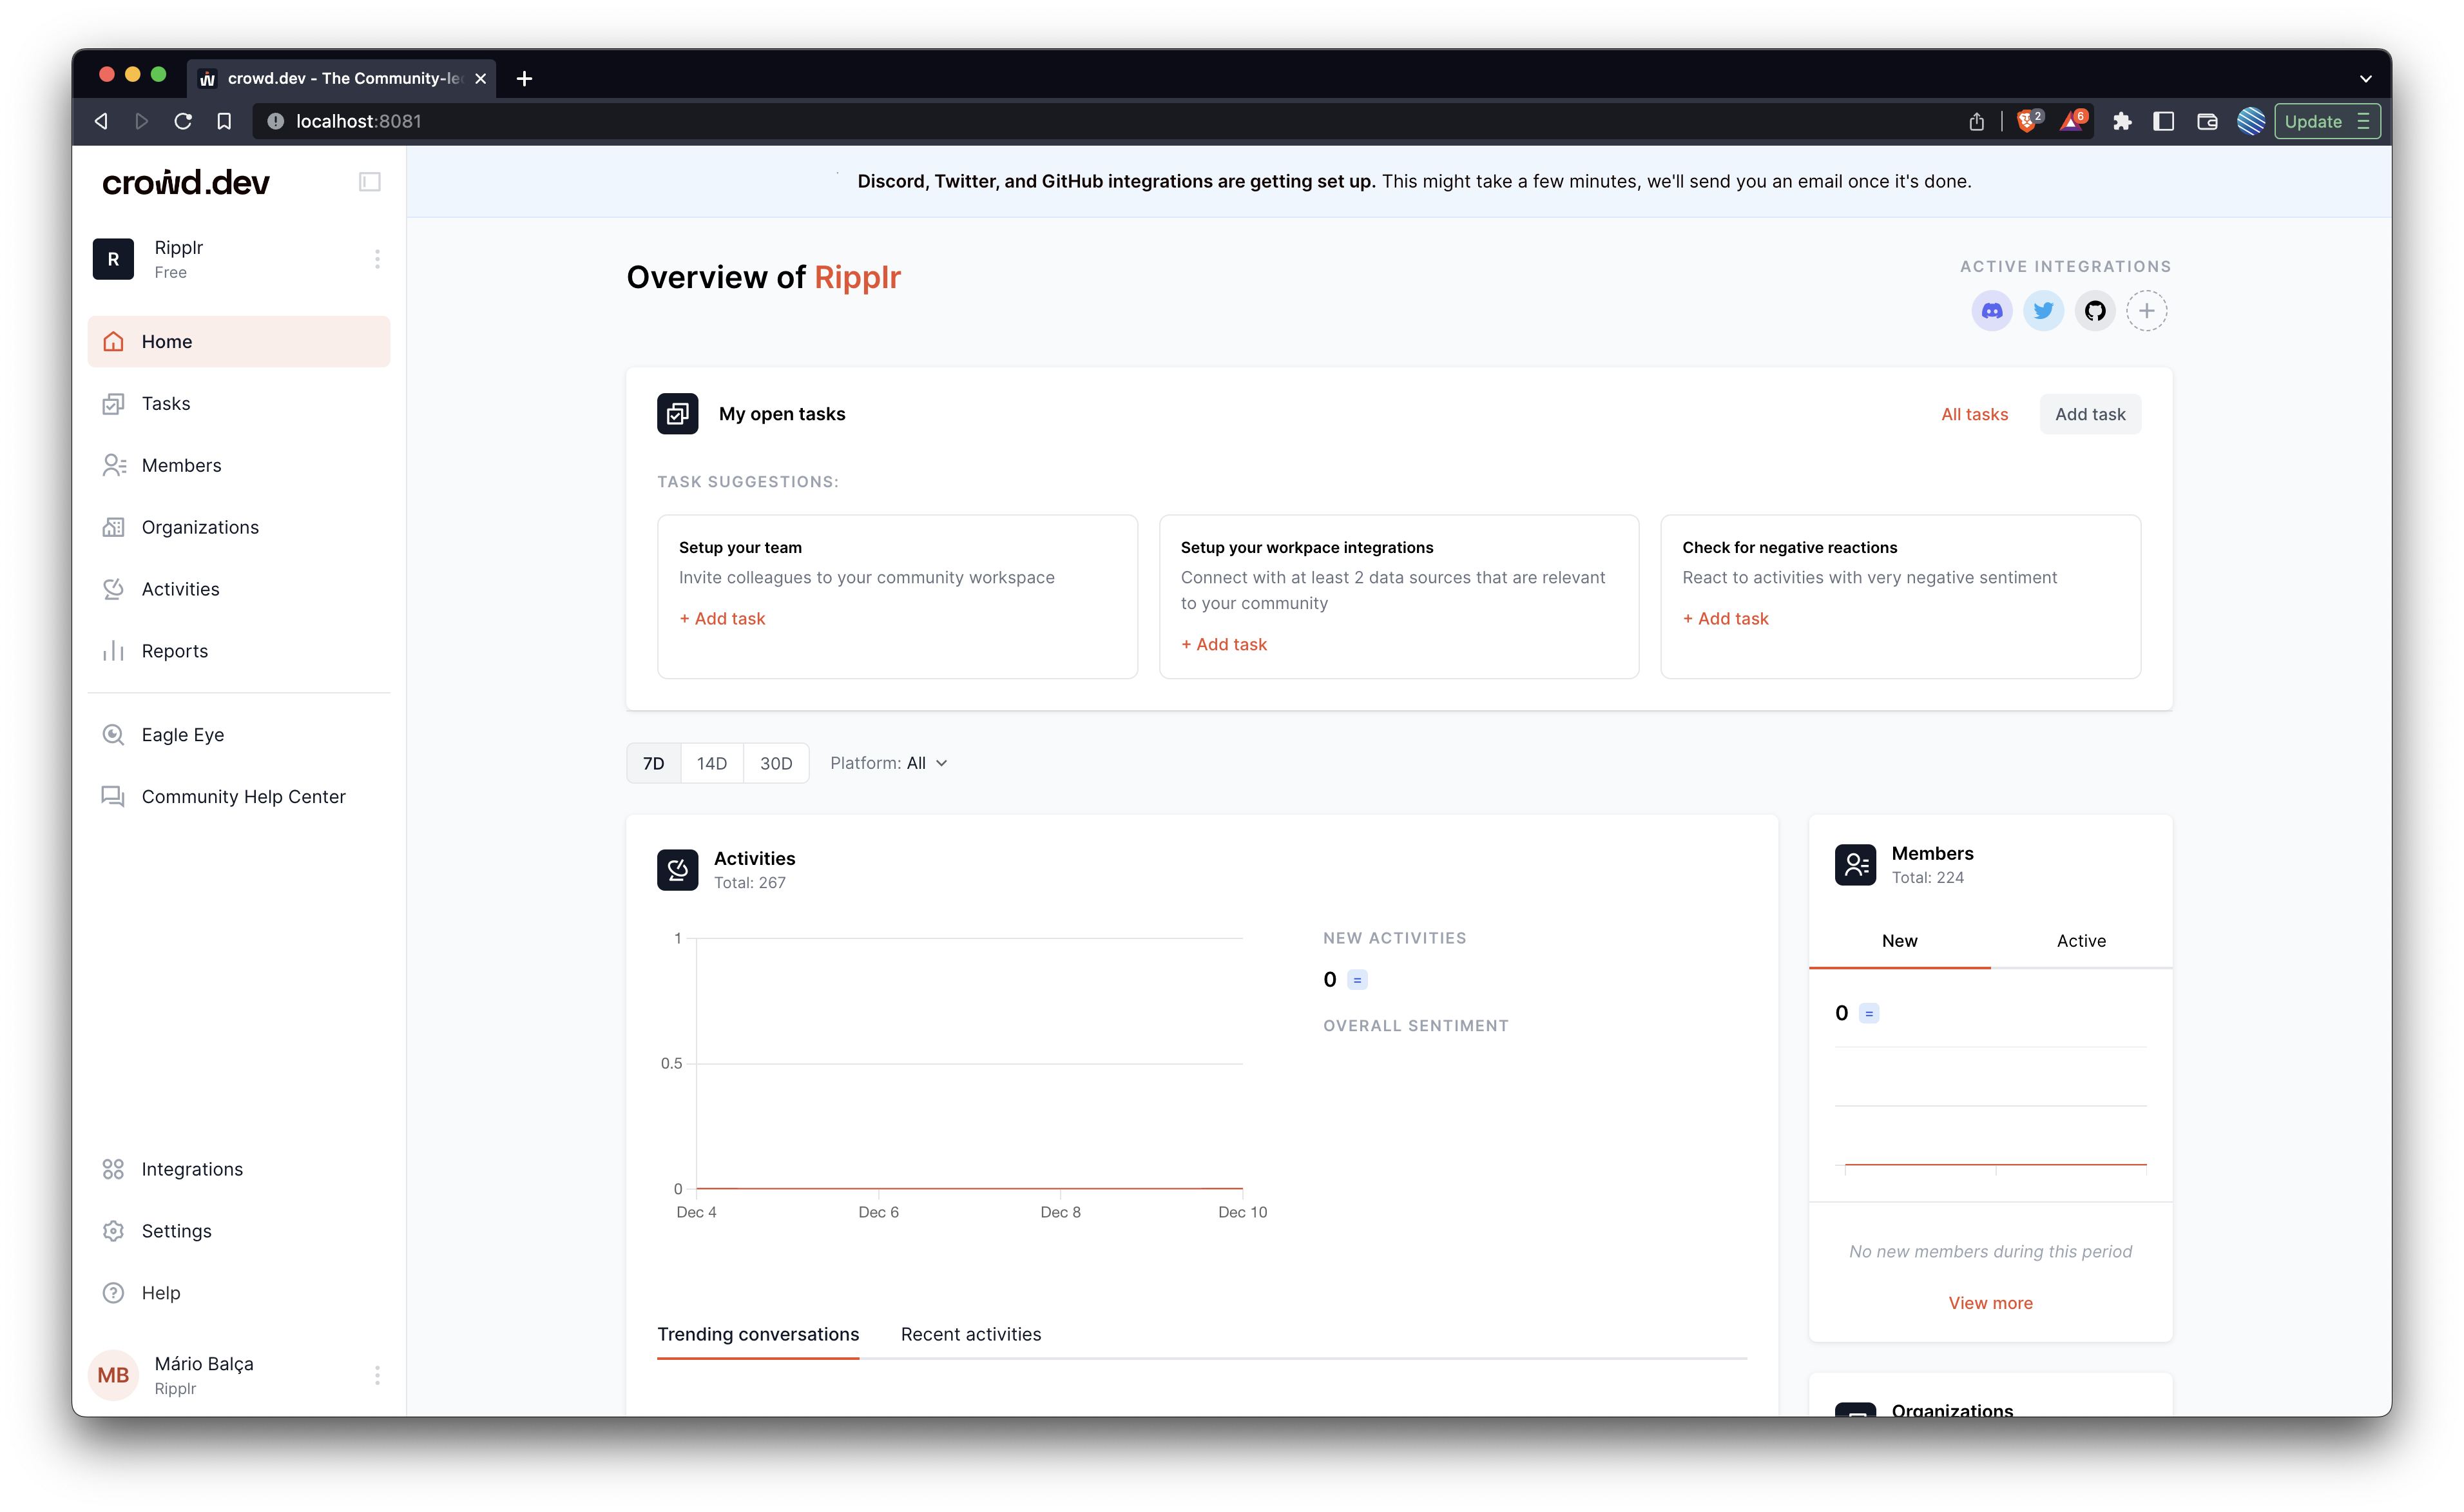Click the Twitter integration icon
This screenshot has width=2464, height=1512.
2043,311
